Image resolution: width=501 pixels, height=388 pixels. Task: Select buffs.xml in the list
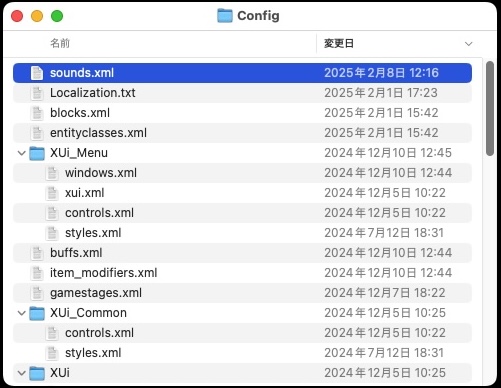[242, 253]
